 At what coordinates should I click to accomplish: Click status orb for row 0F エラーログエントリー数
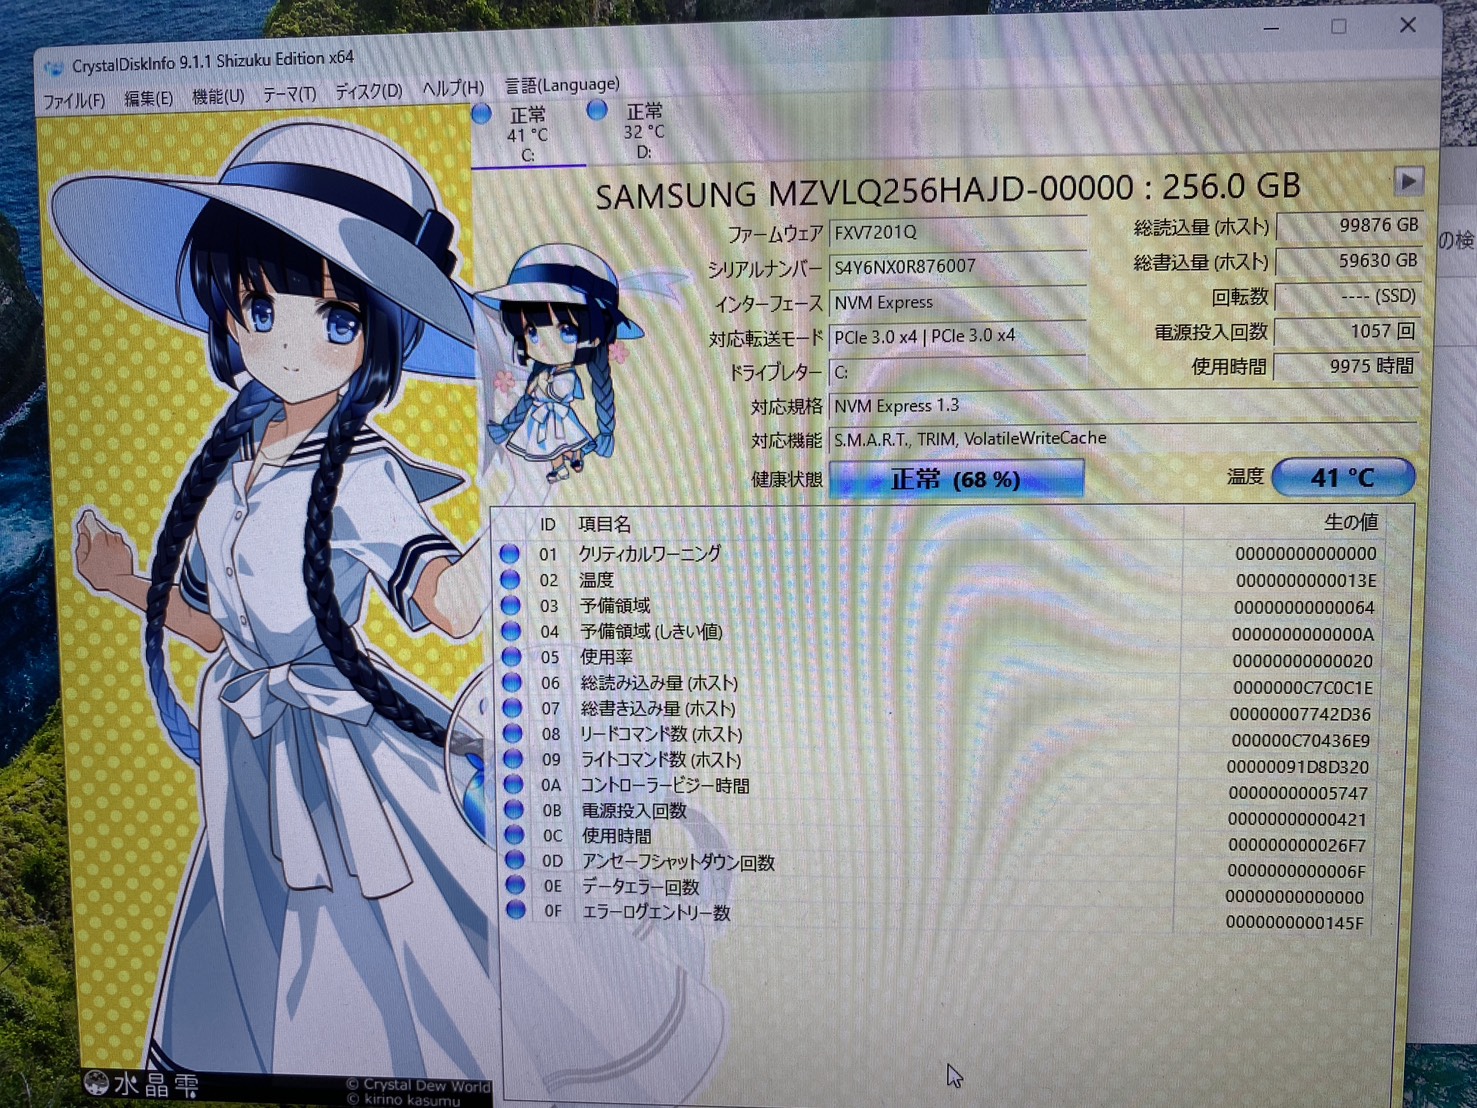point(516,910)
